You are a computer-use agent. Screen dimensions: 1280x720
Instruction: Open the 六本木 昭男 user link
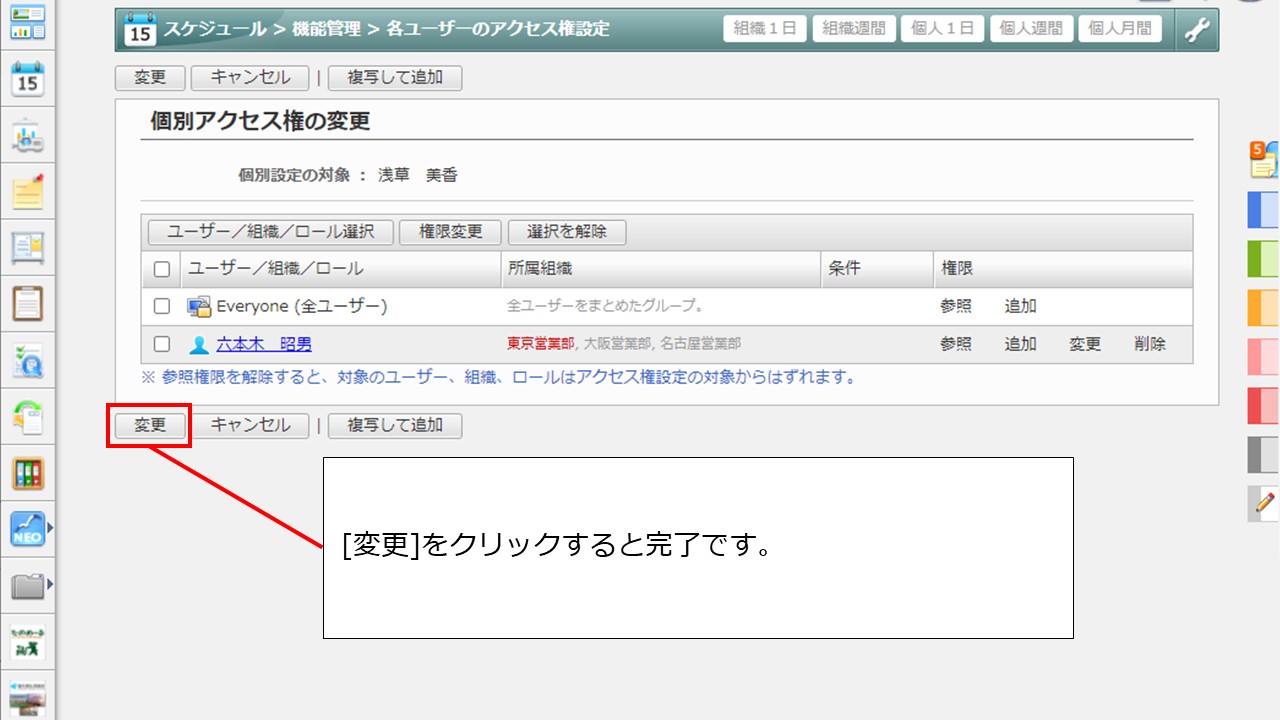[x=263, y=344]
